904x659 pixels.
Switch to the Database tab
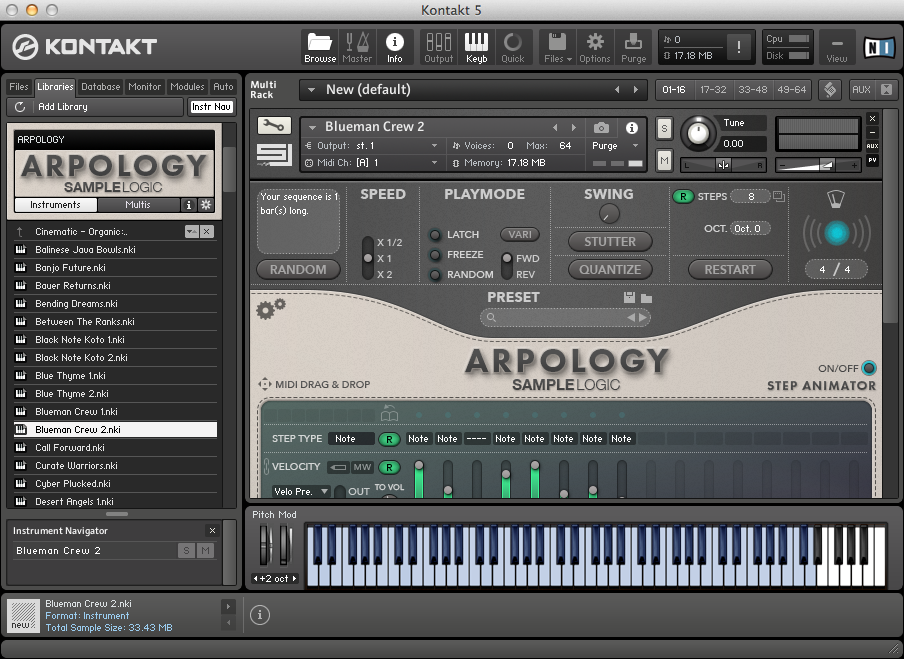[100, 86]
